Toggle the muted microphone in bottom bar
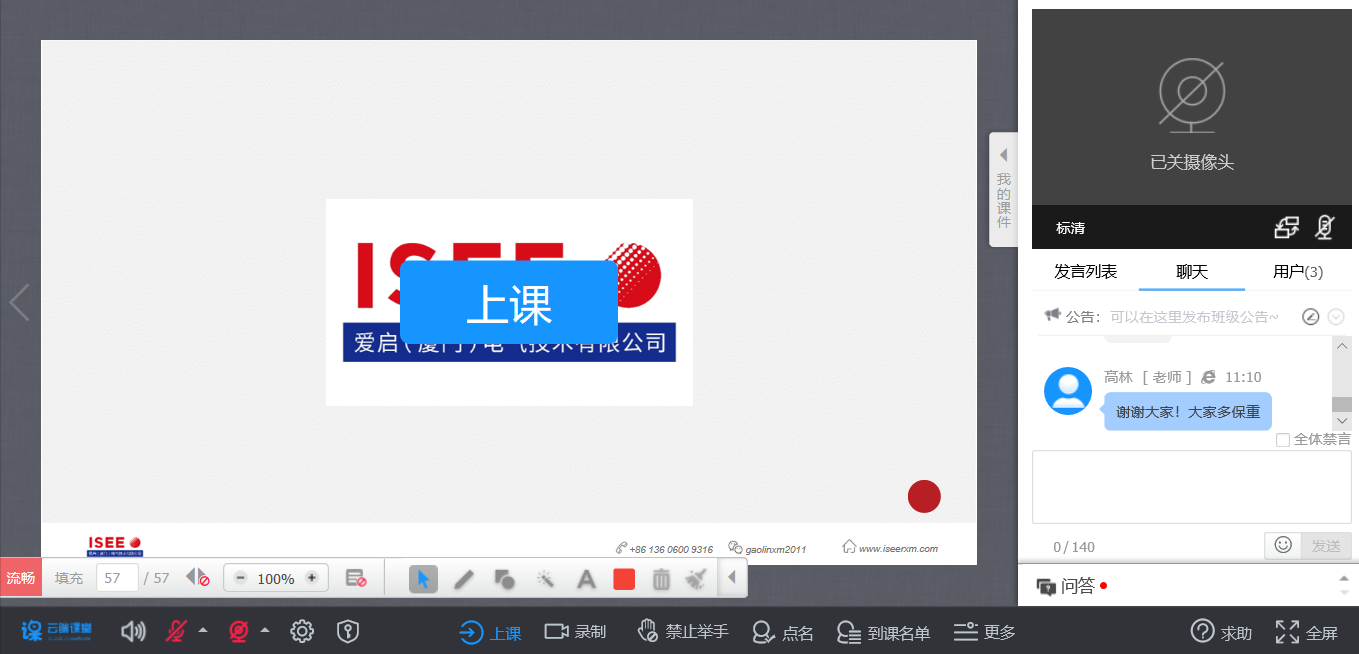The height and width of the screenshot is (654, 1359). [176, 632]
